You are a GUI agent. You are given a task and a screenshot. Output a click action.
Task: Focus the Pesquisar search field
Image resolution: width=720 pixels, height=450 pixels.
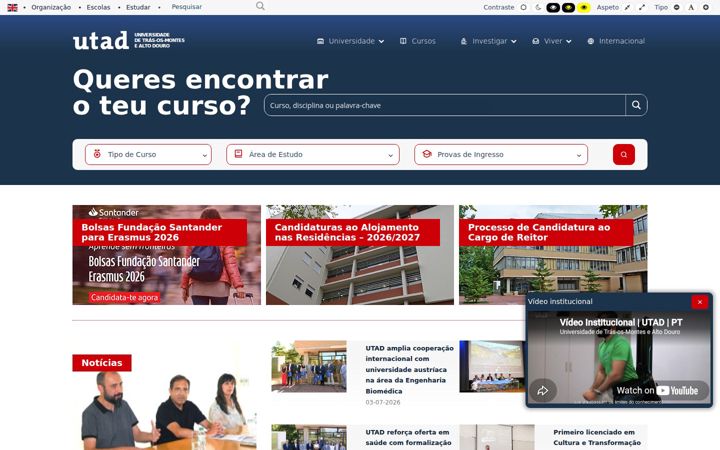211,7
